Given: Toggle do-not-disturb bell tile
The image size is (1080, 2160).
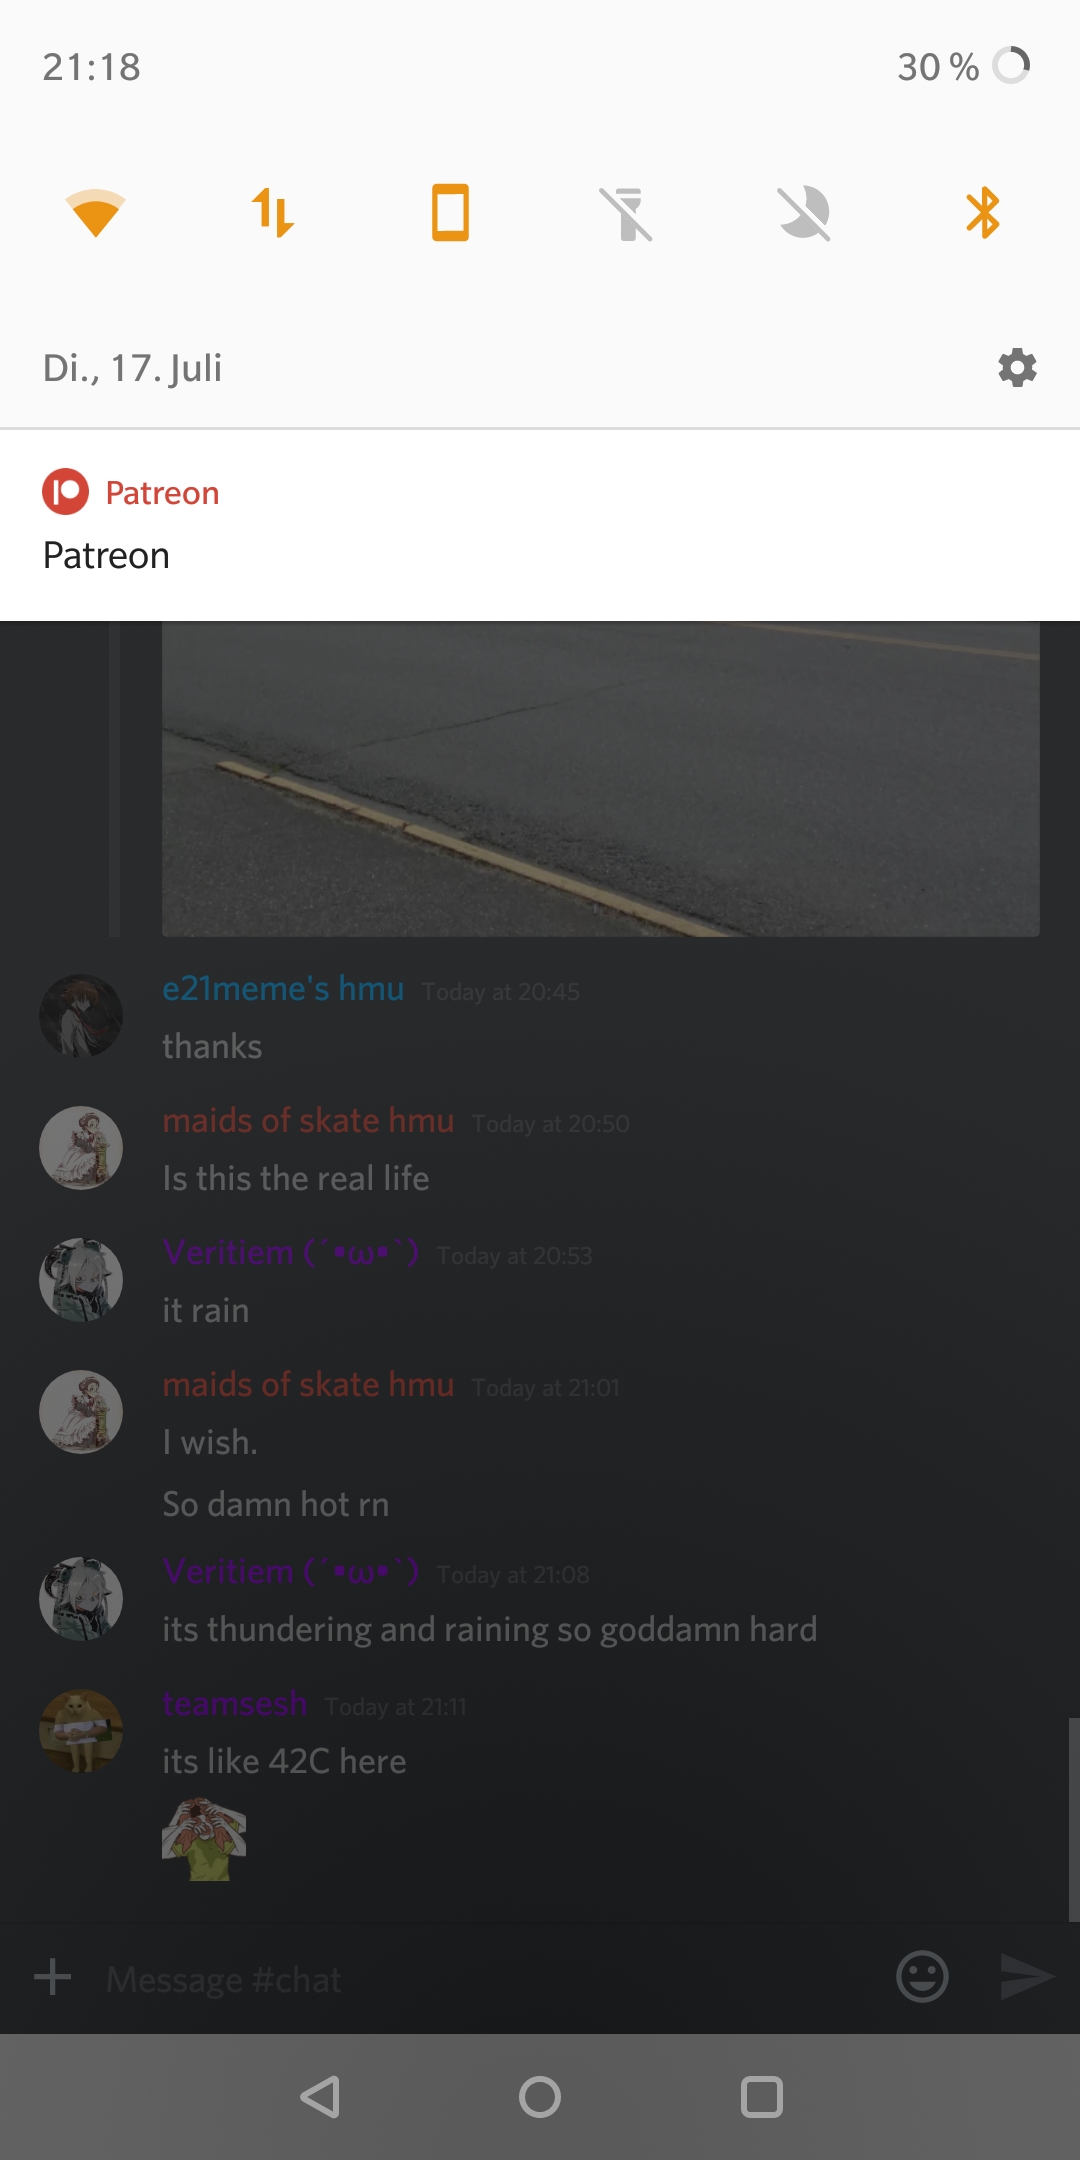Looking at the screenshot, I should click(x=805, y=213).
